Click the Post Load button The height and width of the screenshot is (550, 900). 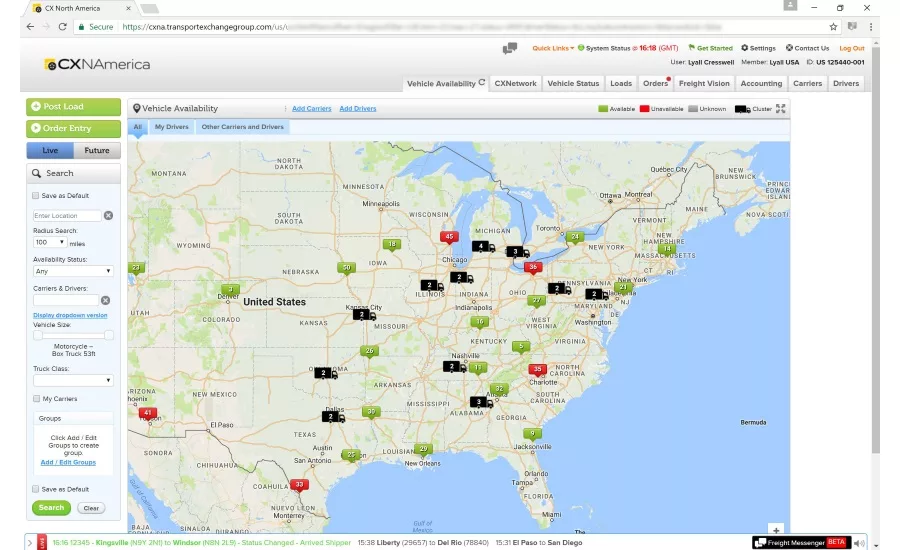click(73, 107)
